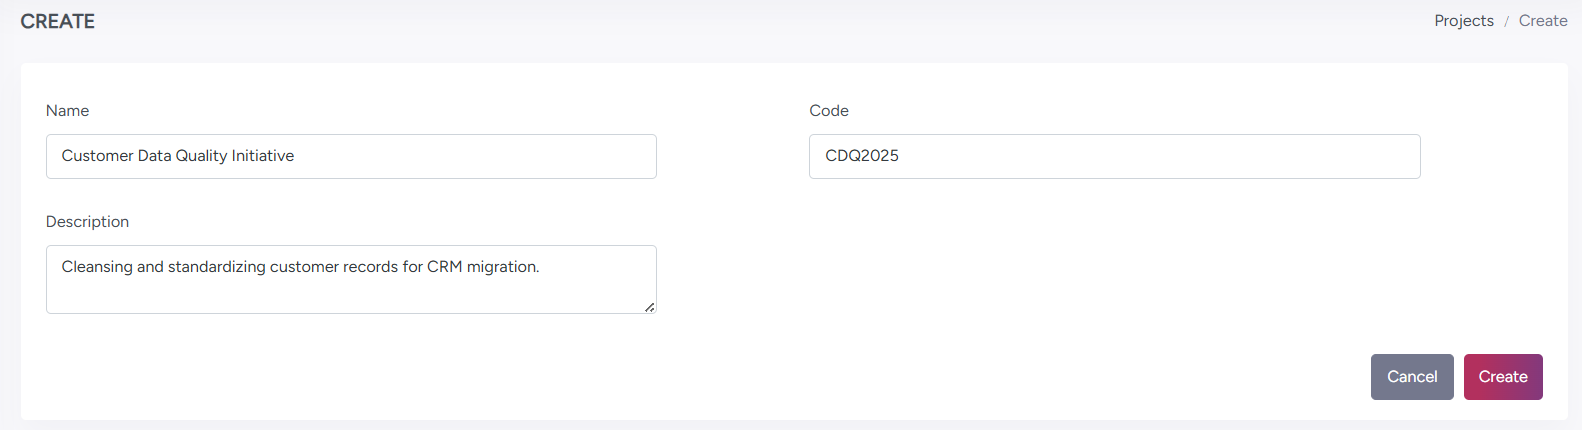The image size is (1582, 430).
Task: Submit the form with Create button
Action: [x=1502, y=377]
